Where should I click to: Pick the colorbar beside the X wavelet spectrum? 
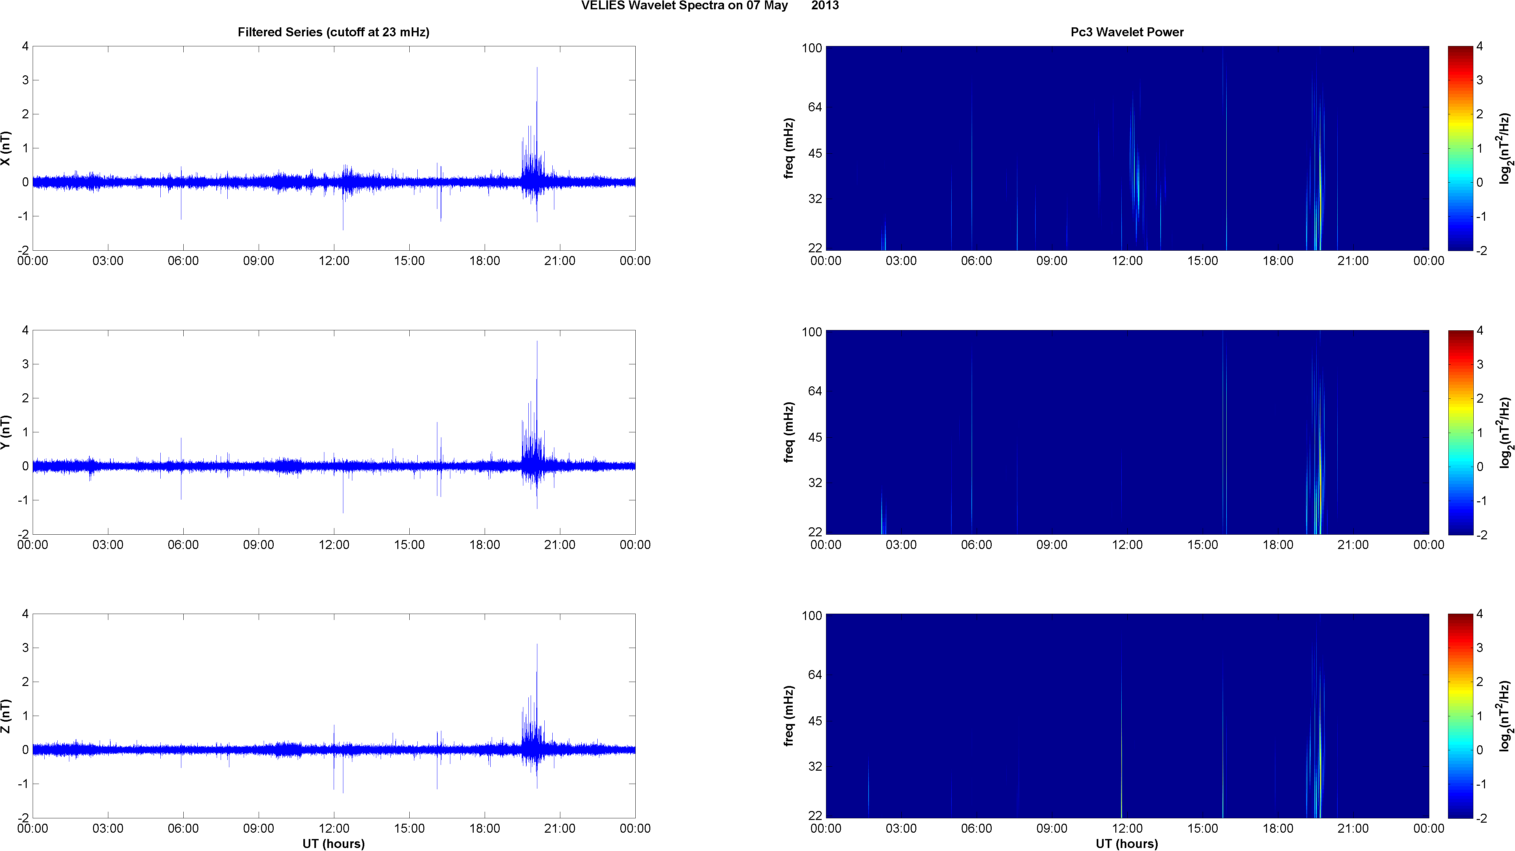point(1460,148)
